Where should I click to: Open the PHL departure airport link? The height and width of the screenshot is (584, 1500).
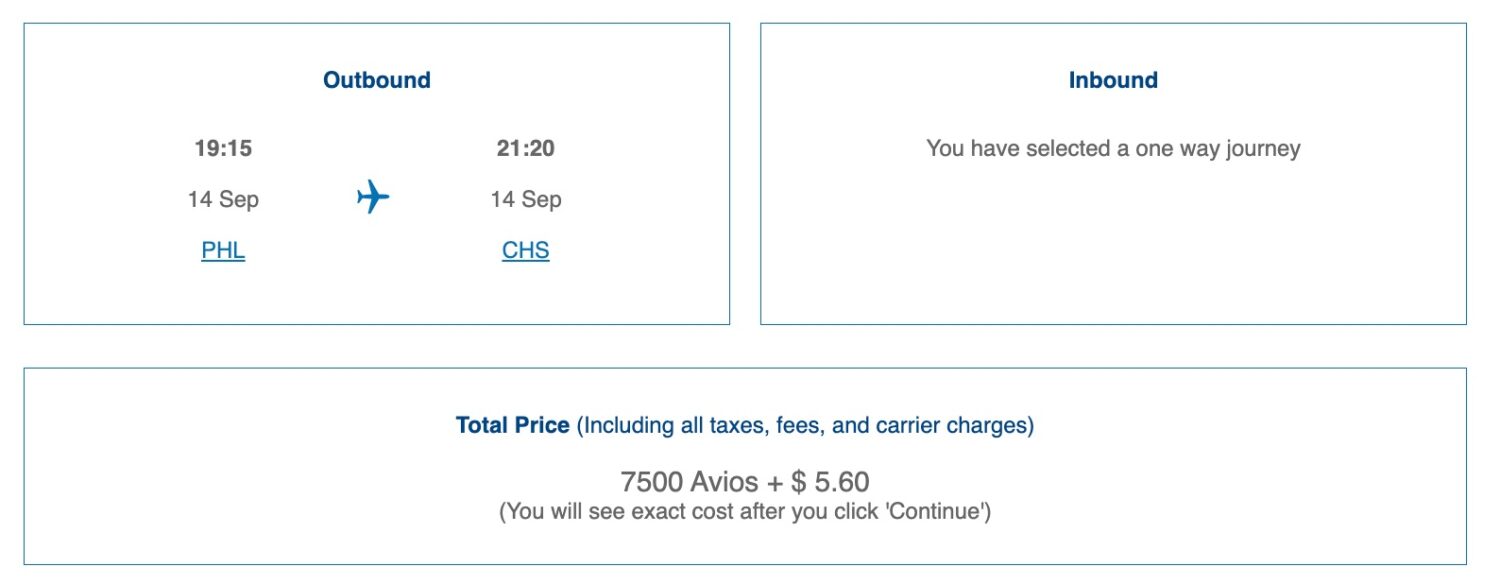pos(223,250)
